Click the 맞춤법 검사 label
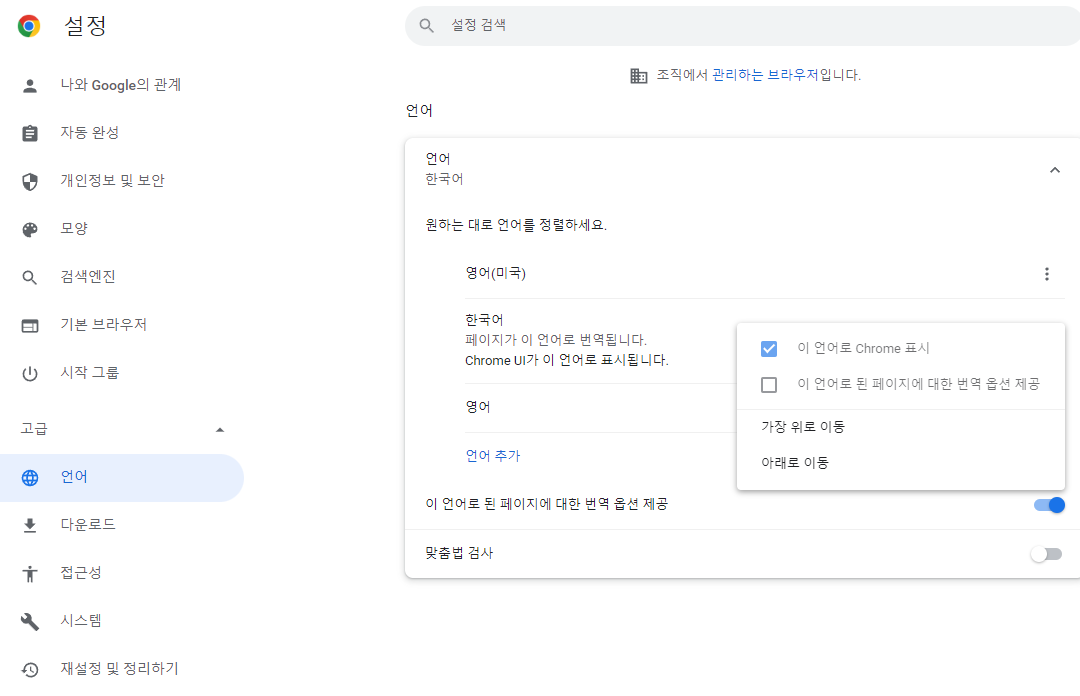Image resolution: width=1080 pixels, height=696 pixels. coord(459,554)
